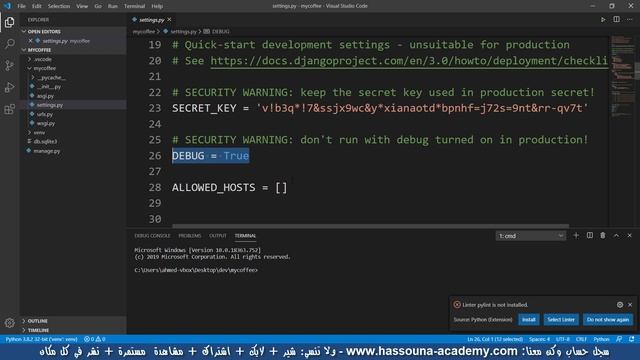
Task: Close the terminal panel
Action: 630,236
